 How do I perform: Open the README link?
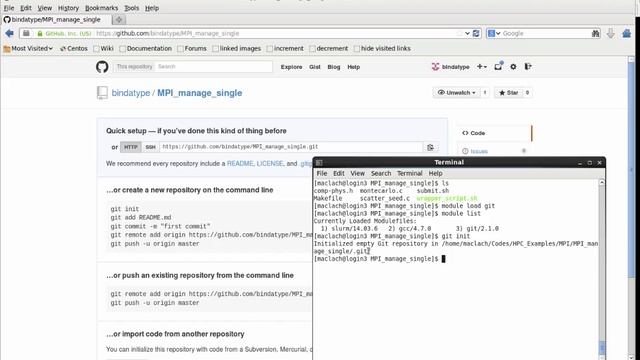(240, 163)
